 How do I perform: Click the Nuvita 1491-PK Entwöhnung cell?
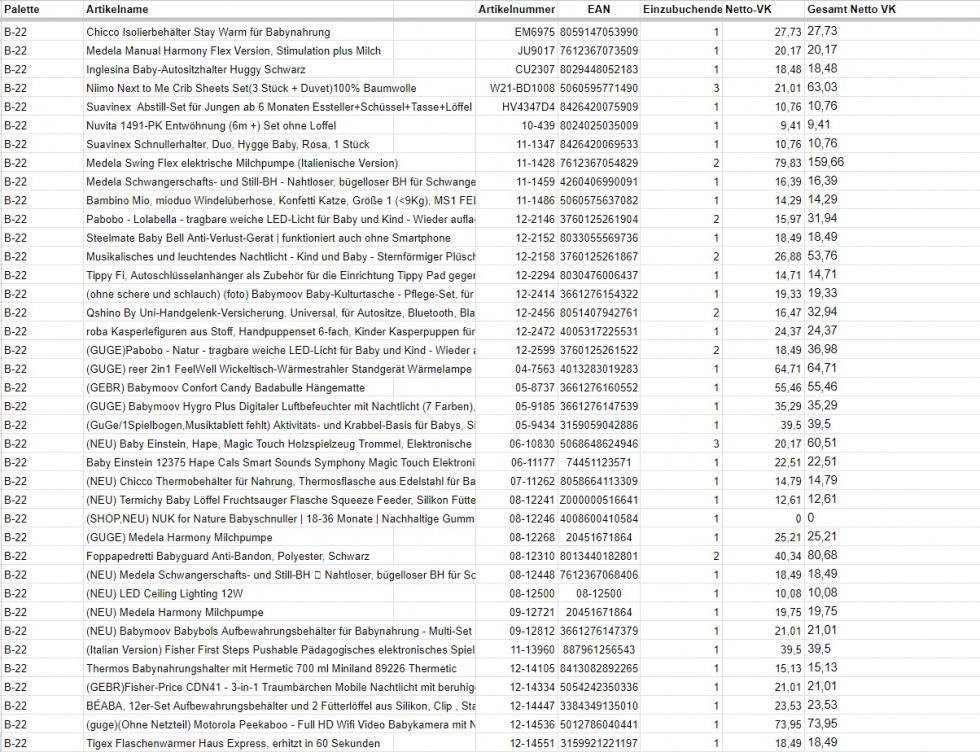(x=211, y=126)
